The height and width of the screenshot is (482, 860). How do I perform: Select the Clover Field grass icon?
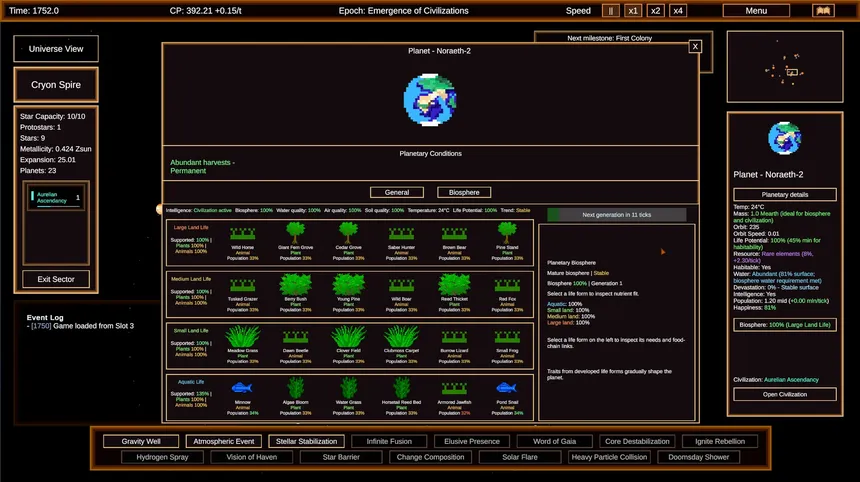348,336
